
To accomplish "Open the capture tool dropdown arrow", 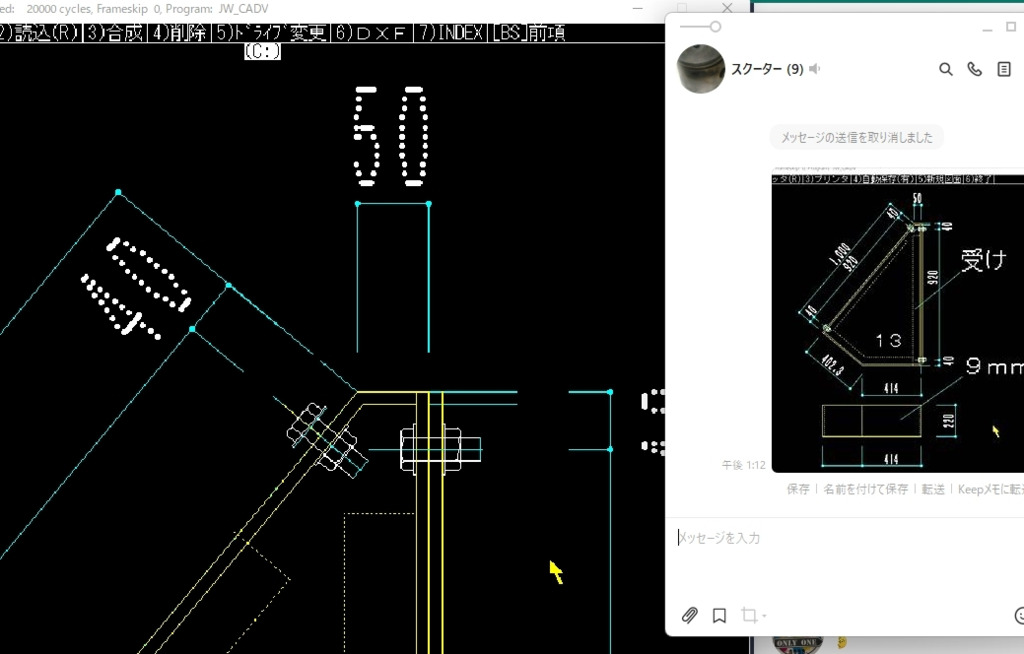I will click(763, 615).
